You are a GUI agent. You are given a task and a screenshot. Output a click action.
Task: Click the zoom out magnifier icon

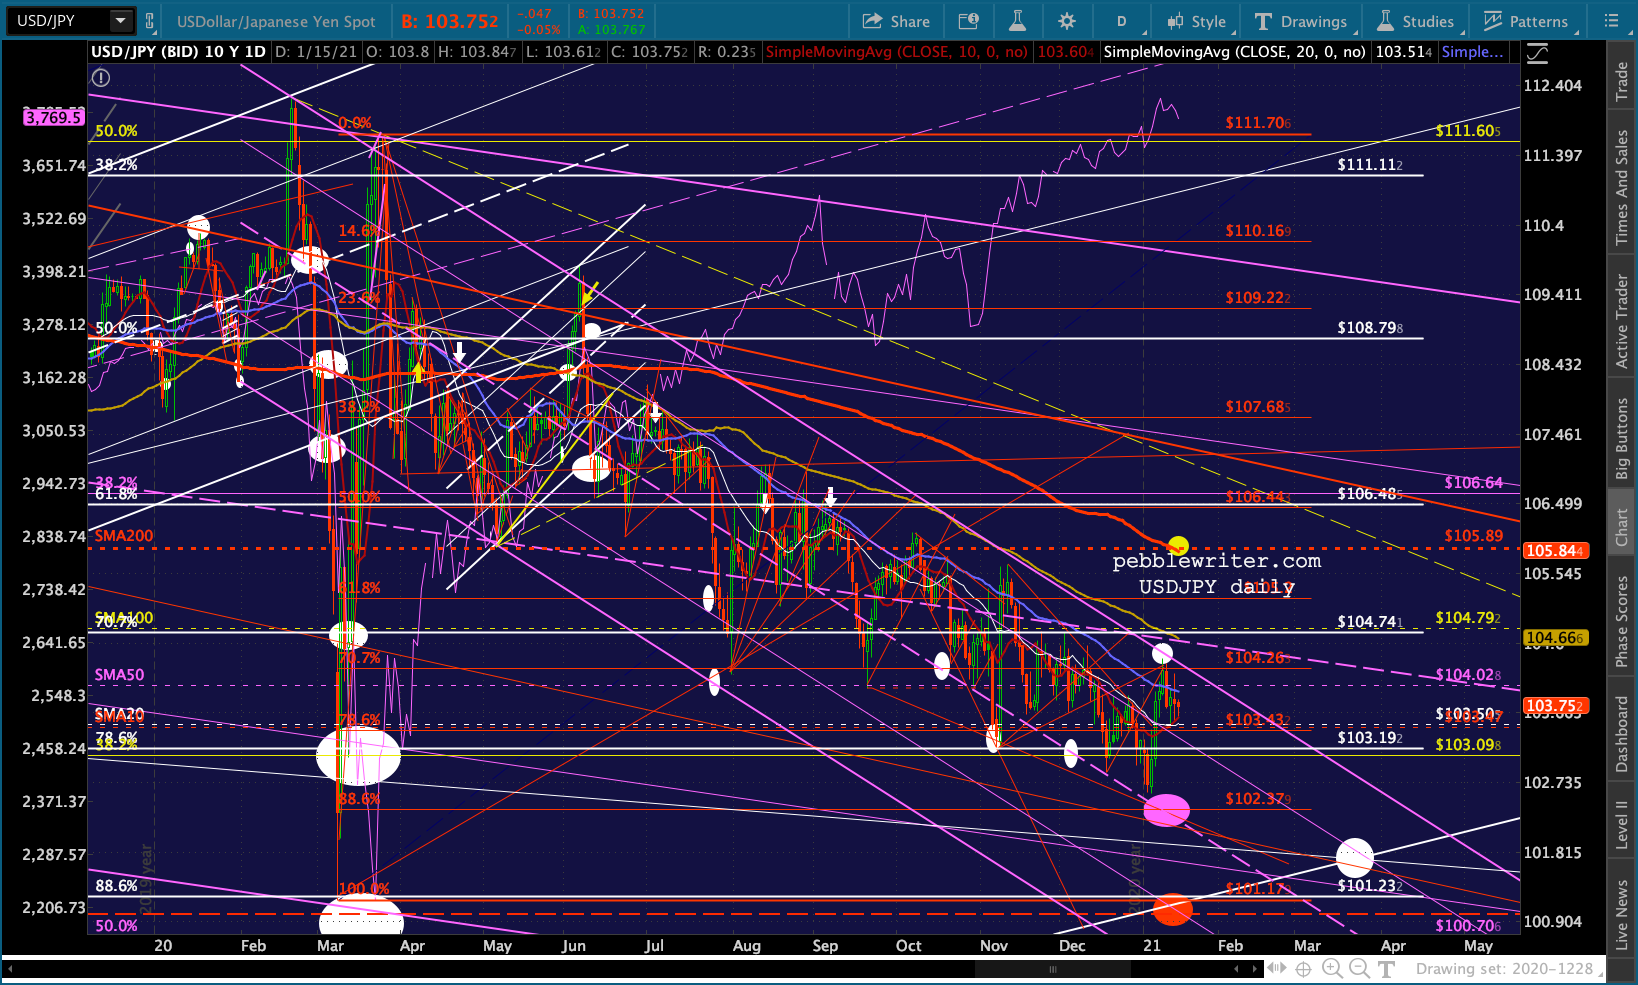[x=1359, y=968]
